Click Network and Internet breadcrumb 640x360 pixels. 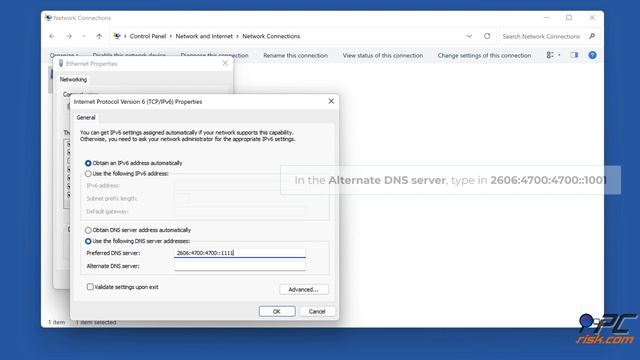(x=204, y=36)
